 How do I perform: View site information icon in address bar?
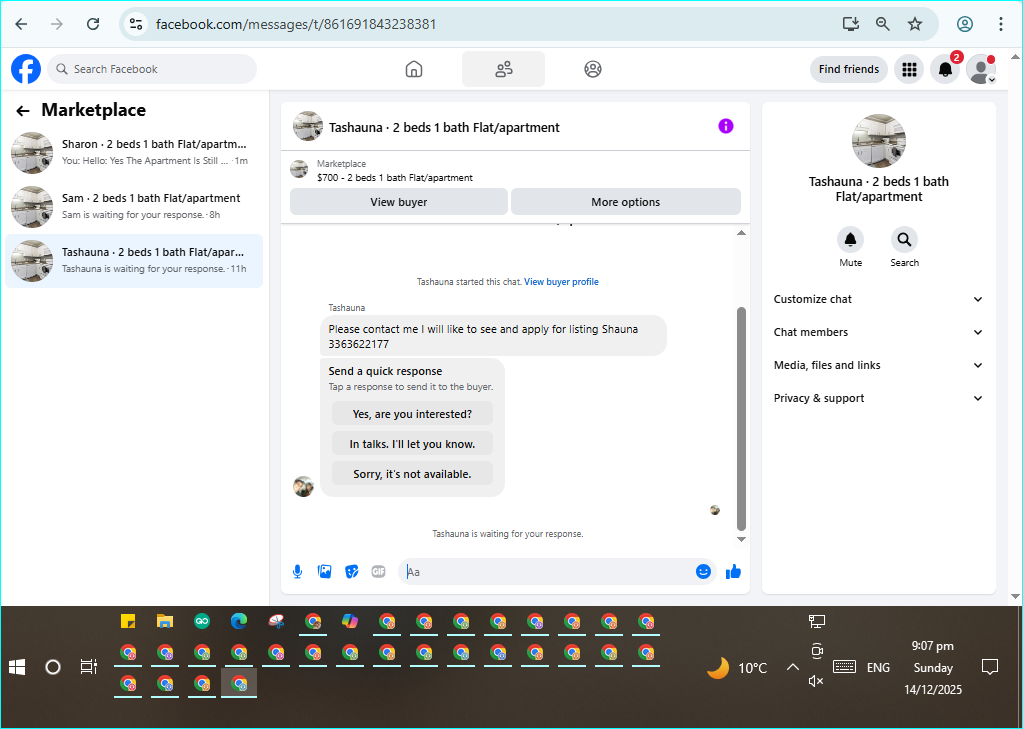136,24
